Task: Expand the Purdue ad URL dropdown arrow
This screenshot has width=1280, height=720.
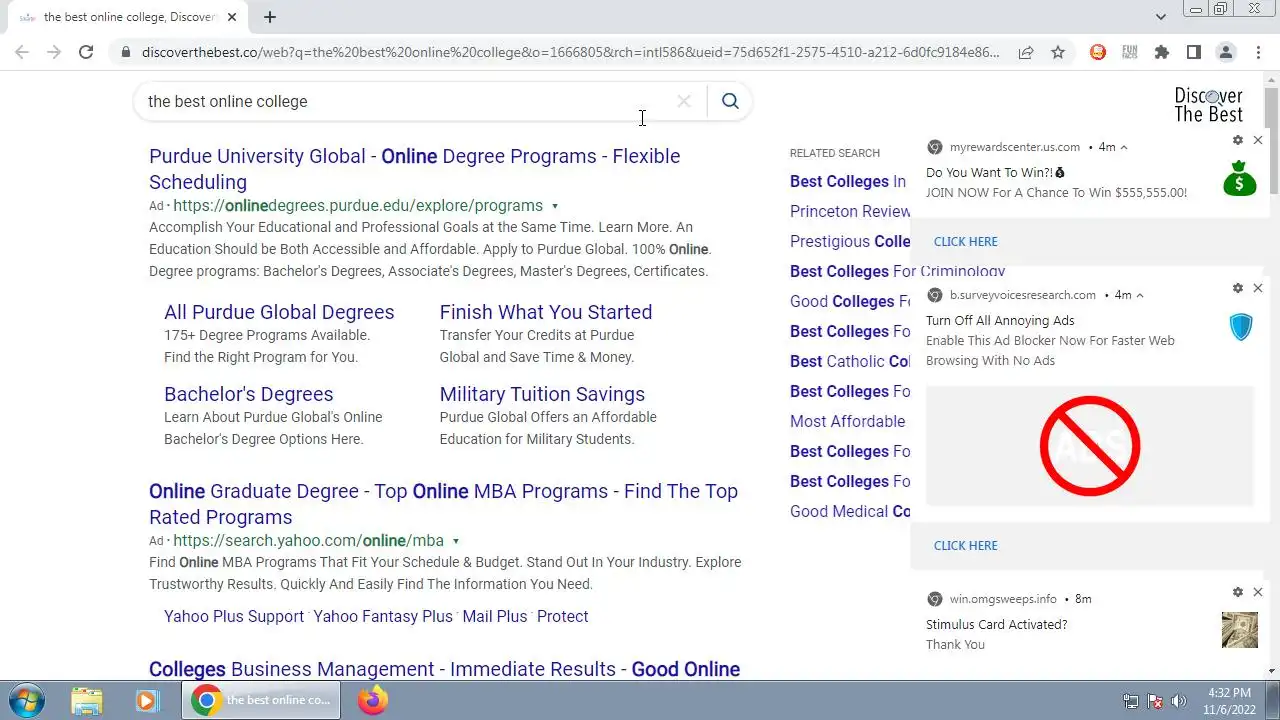Action: pyautogui.click(x=554, y=206)
